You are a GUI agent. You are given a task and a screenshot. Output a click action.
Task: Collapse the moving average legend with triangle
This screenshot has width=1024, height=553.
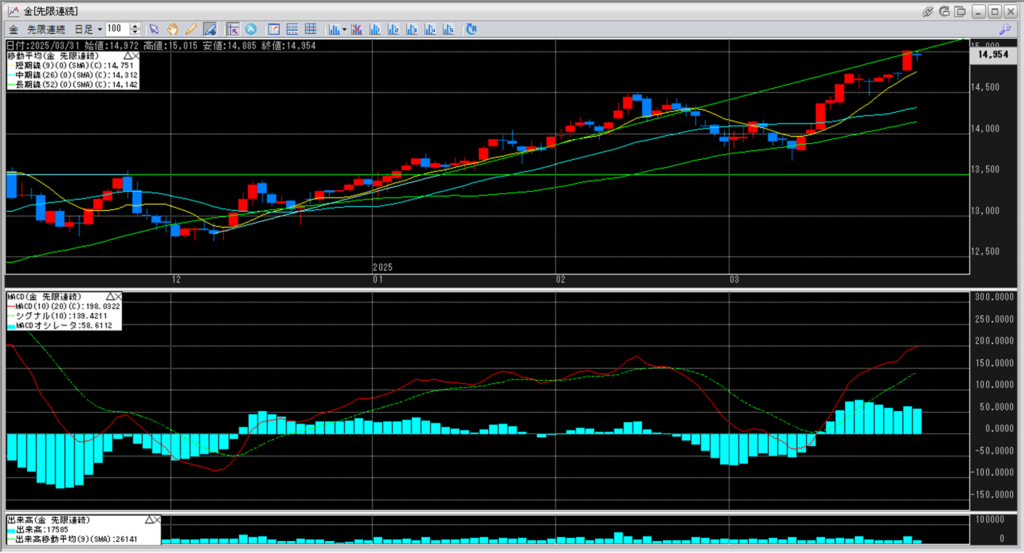pyautogui.click(x=127, y=56)
